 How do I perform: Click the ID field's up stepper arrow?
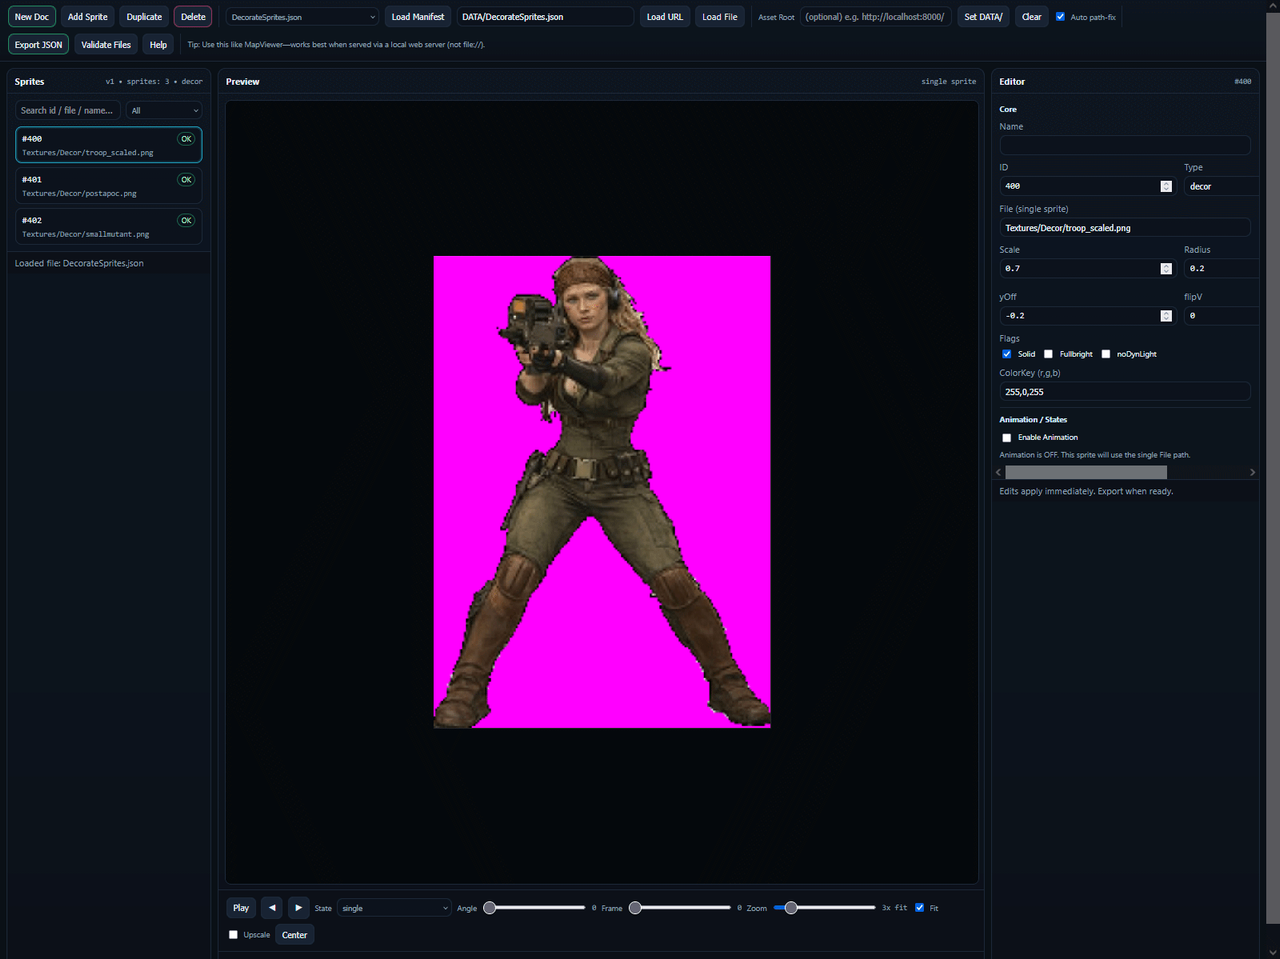pyautogui.click(x=1166, y=182)
